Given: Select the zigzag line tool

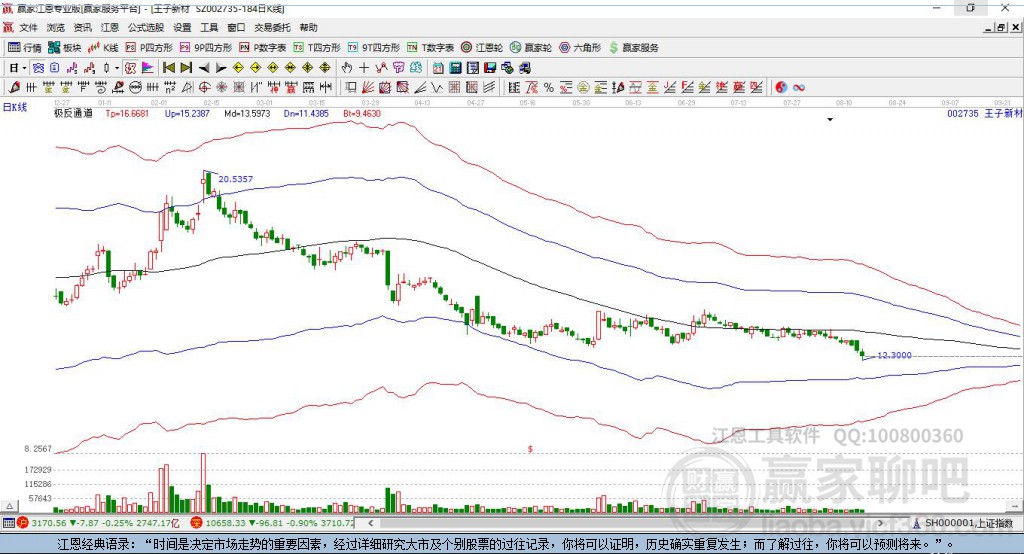Looking at the screenshot, I should pyautogui.click(x=437, y=88).
